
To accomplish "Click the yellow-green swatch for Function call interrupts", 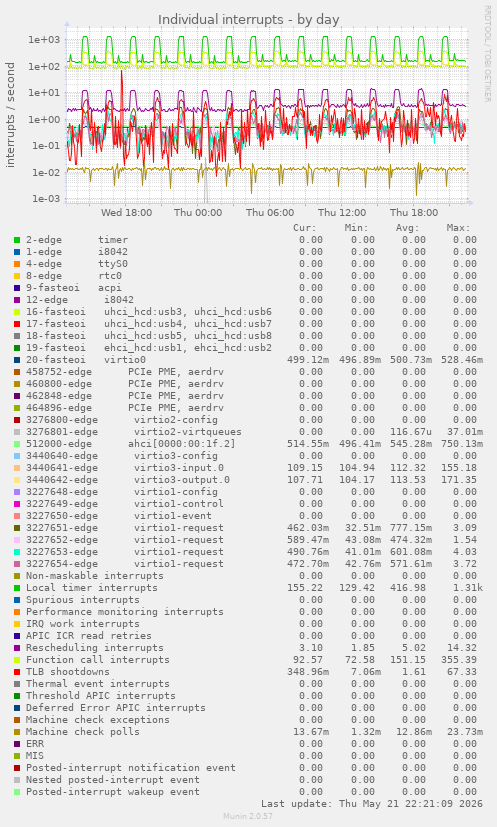I will 17,660.
